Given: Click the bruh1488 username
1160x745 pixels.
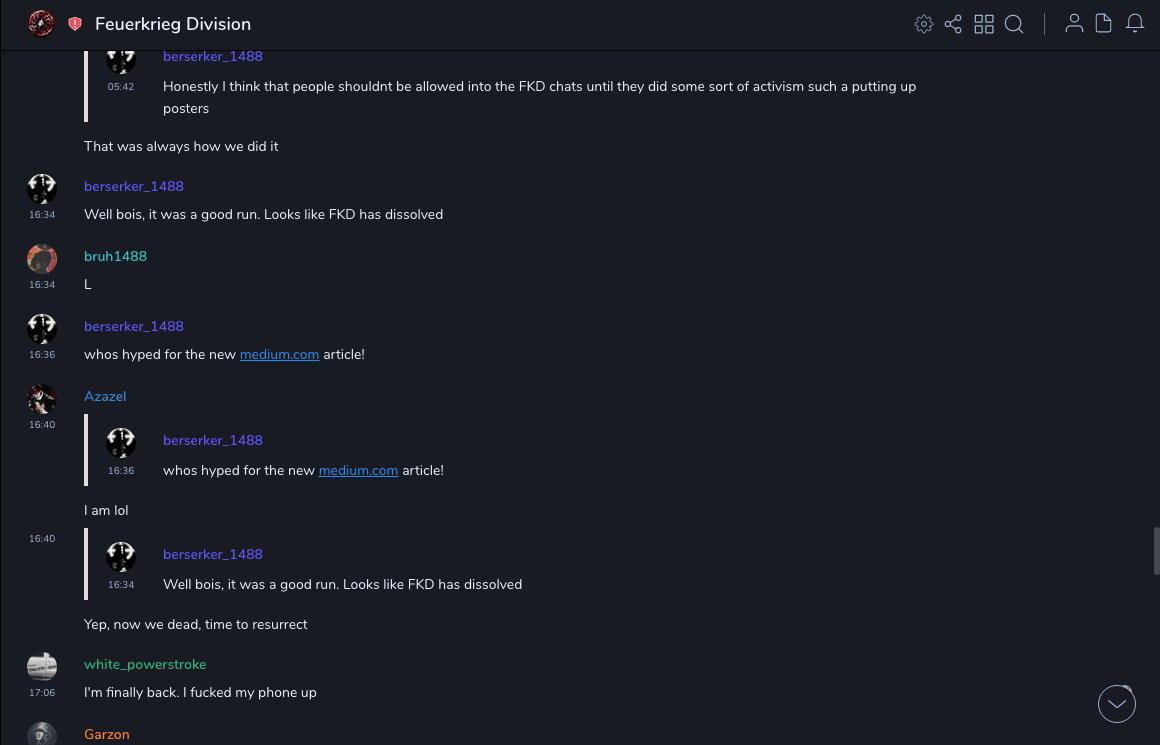Looking at the screenshot, I should pyautogui.click(x=115, y=256).
